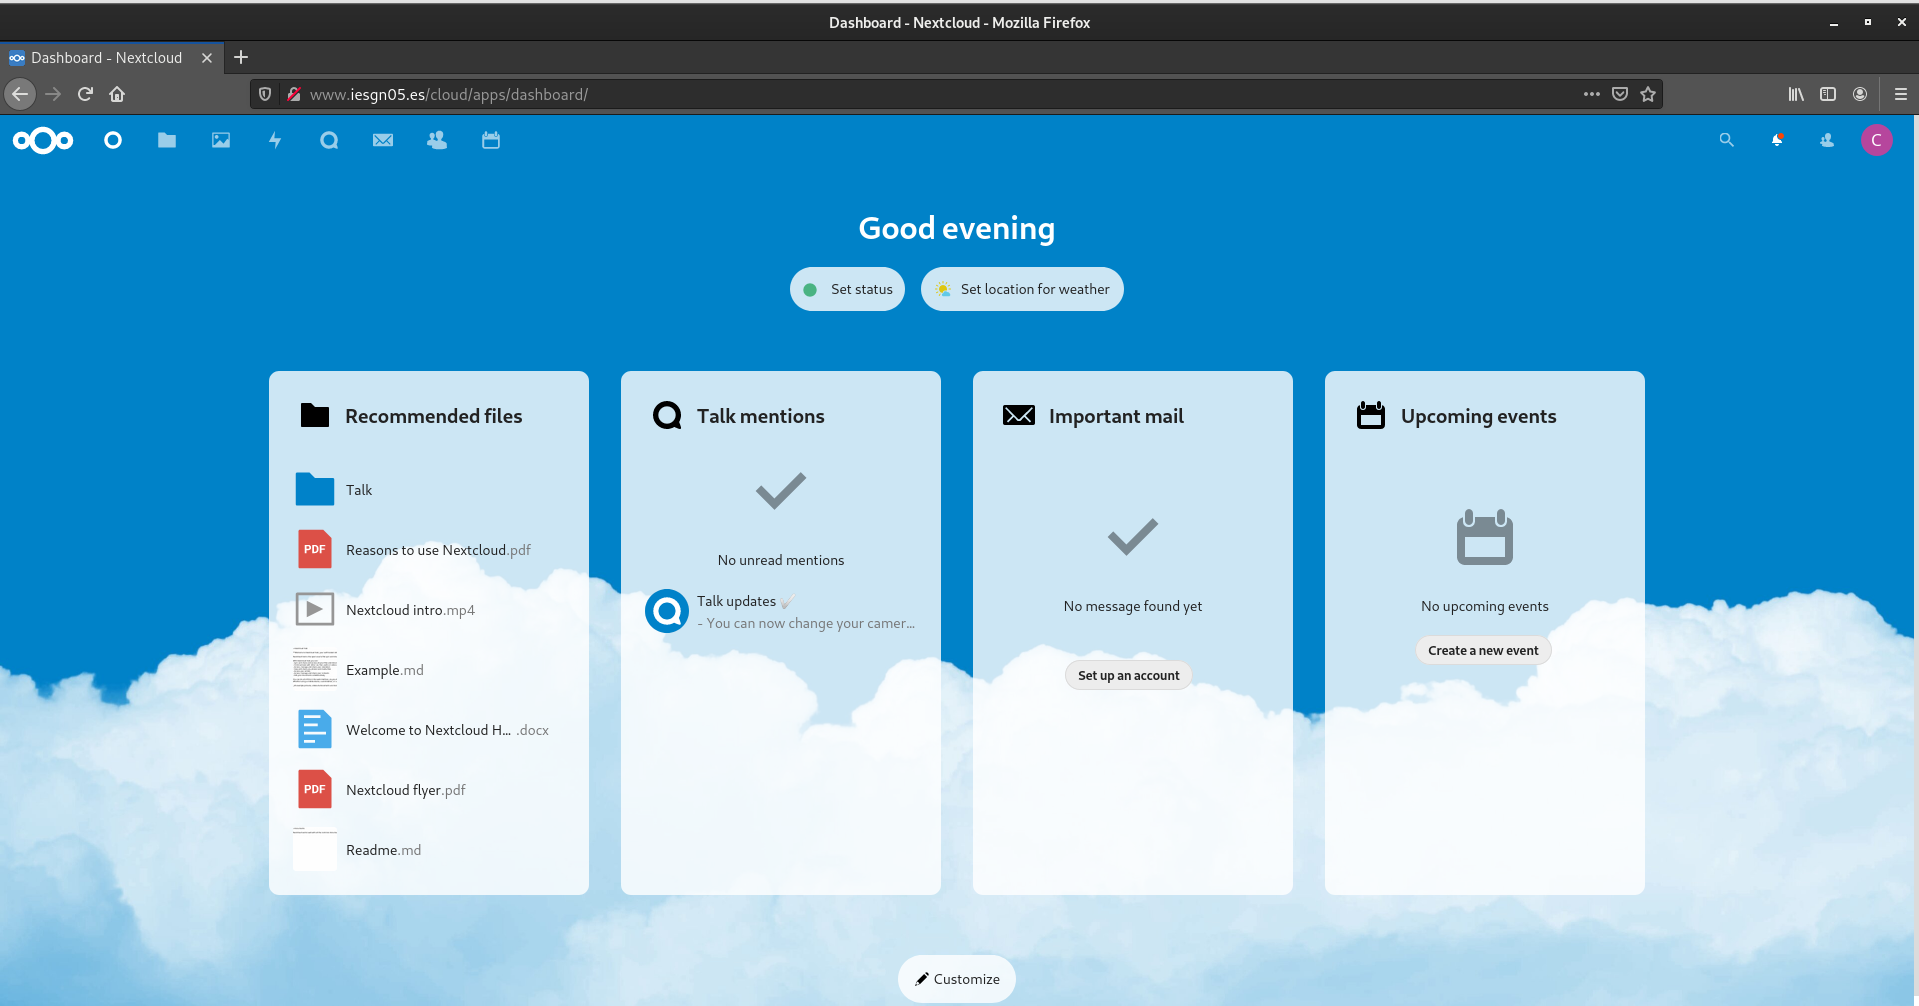Image resolution: width=1919 pixels, height=1006 pixels.
Task: Click the notifications bell icon
Action: click(1777, 141)
